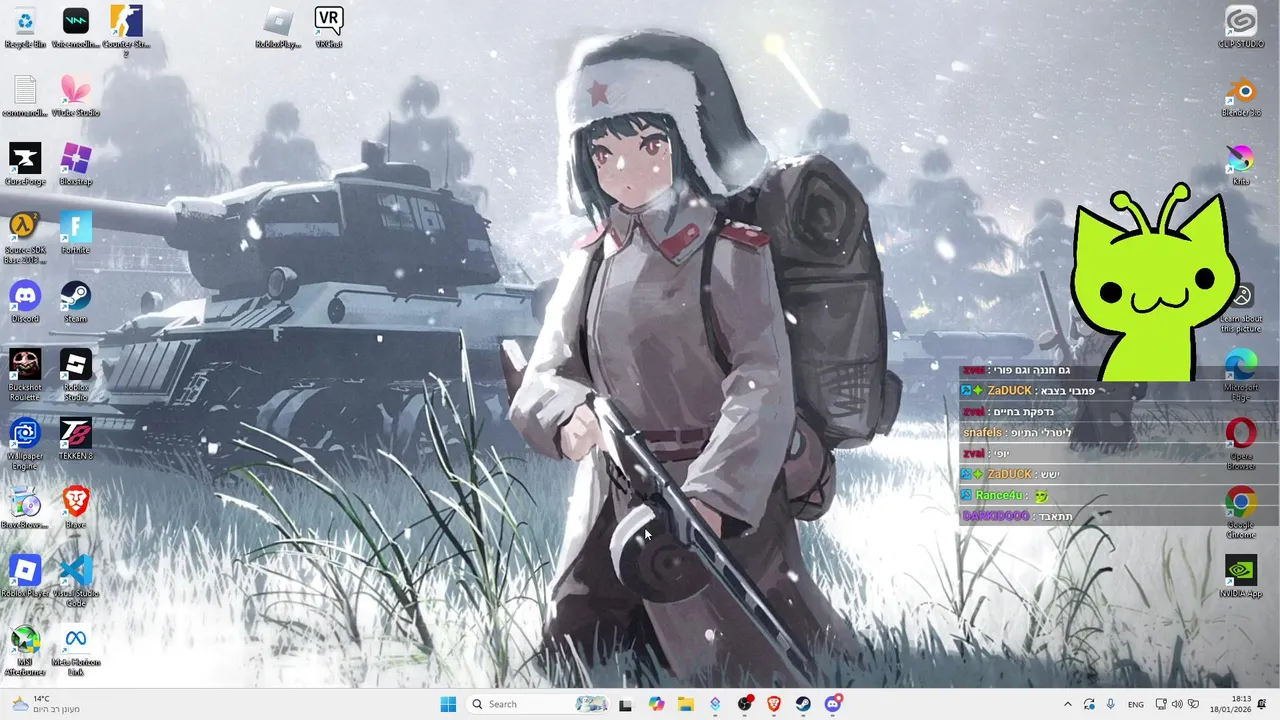This screenshot has width=1280, height=720.
Task: Open Brave browser desktop shortcut
Action: (76, 508)
